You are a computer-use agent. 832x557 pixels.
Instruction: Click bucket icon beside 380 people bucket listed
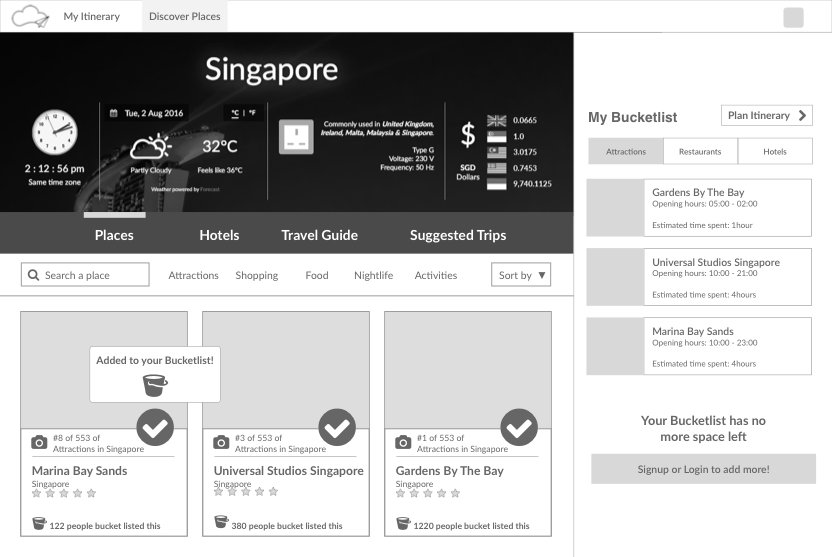tap(221, 521)
